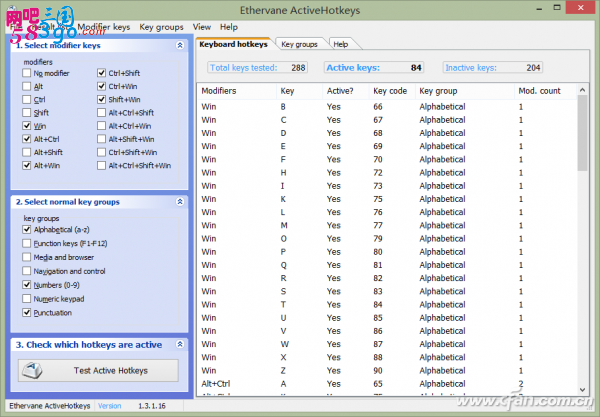Switch to the Key groups tab

(299, 44)
